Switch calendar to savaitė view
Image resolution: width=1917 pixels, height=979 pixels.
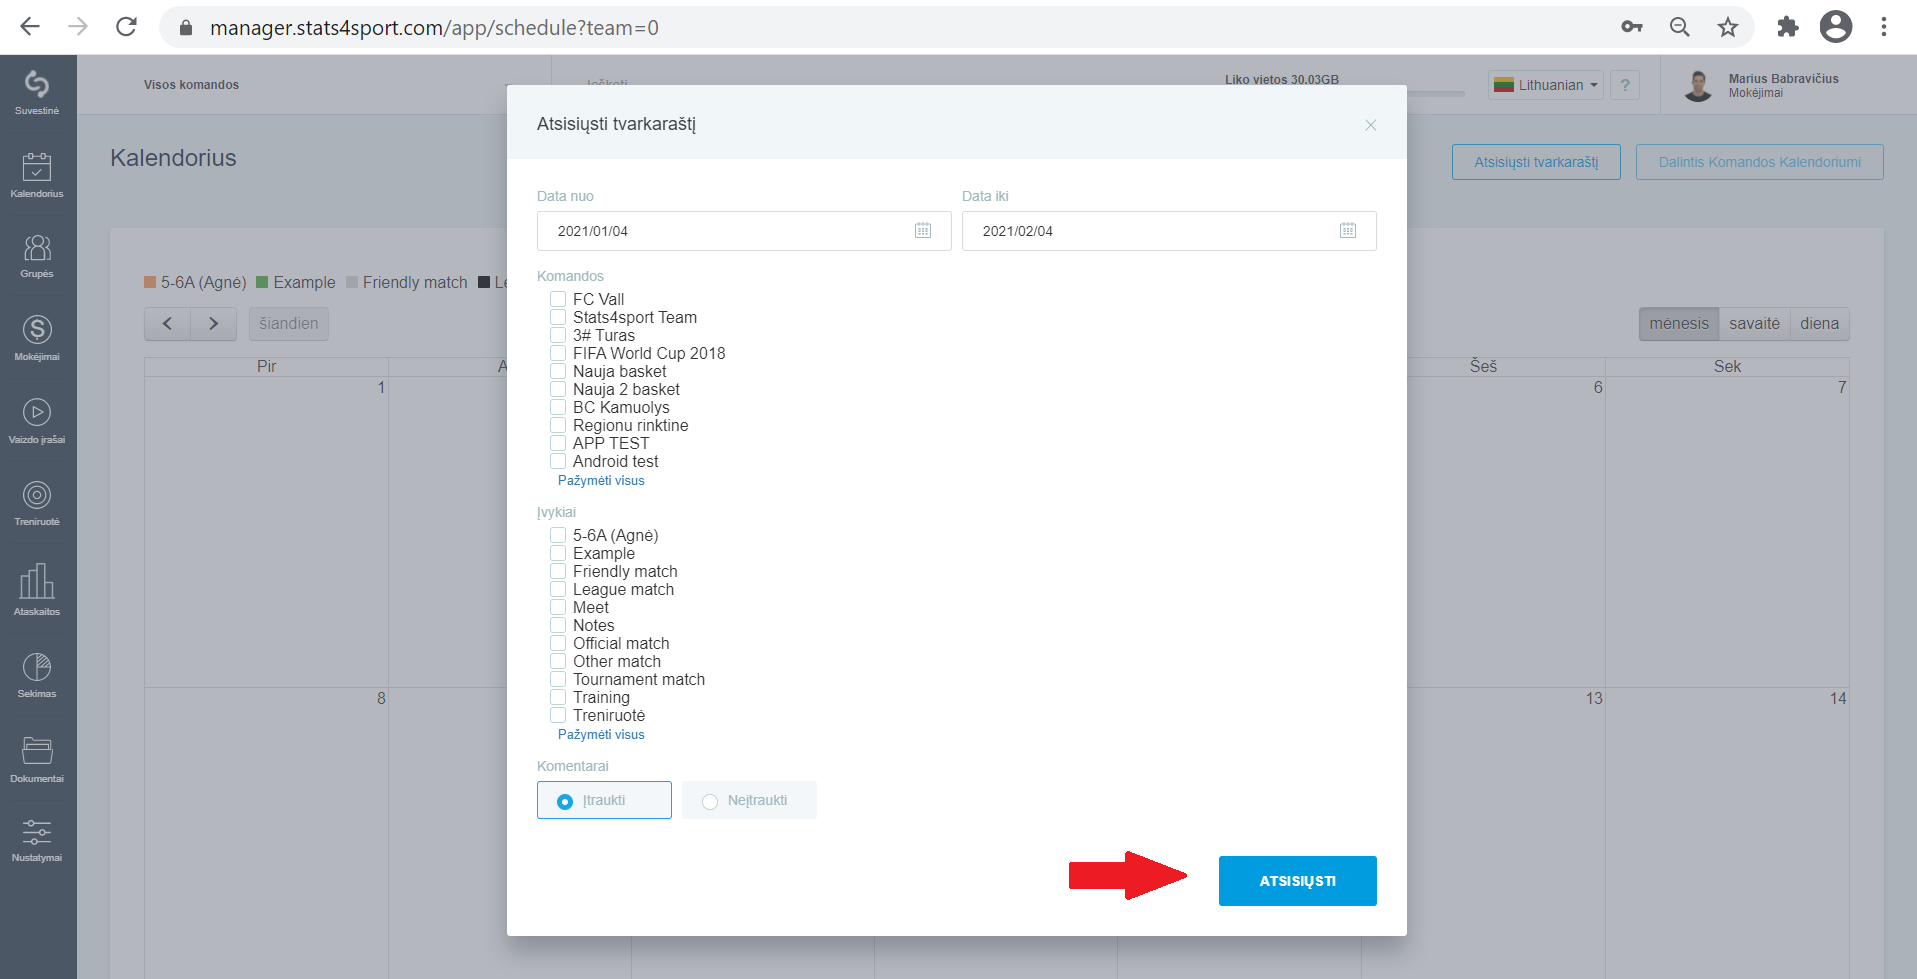(1754, 324)
